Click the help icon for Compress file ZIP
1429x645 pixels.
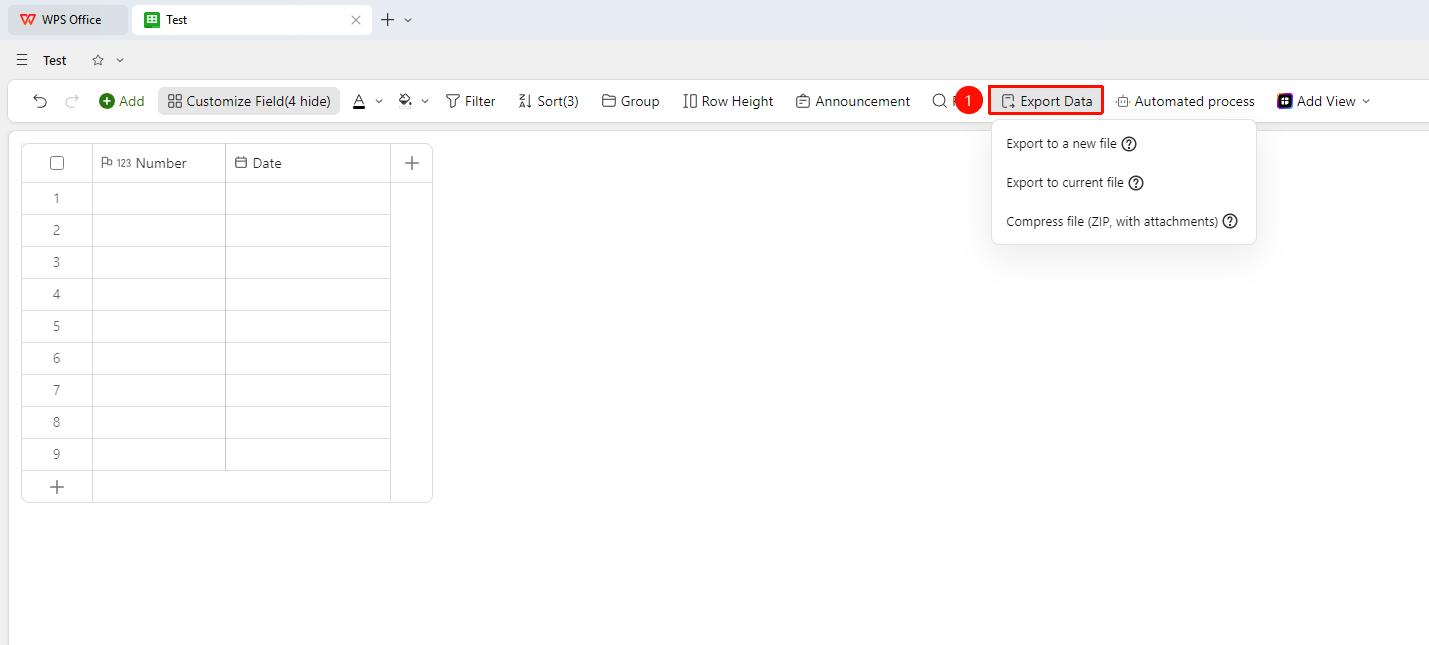tap(1230, 222)
